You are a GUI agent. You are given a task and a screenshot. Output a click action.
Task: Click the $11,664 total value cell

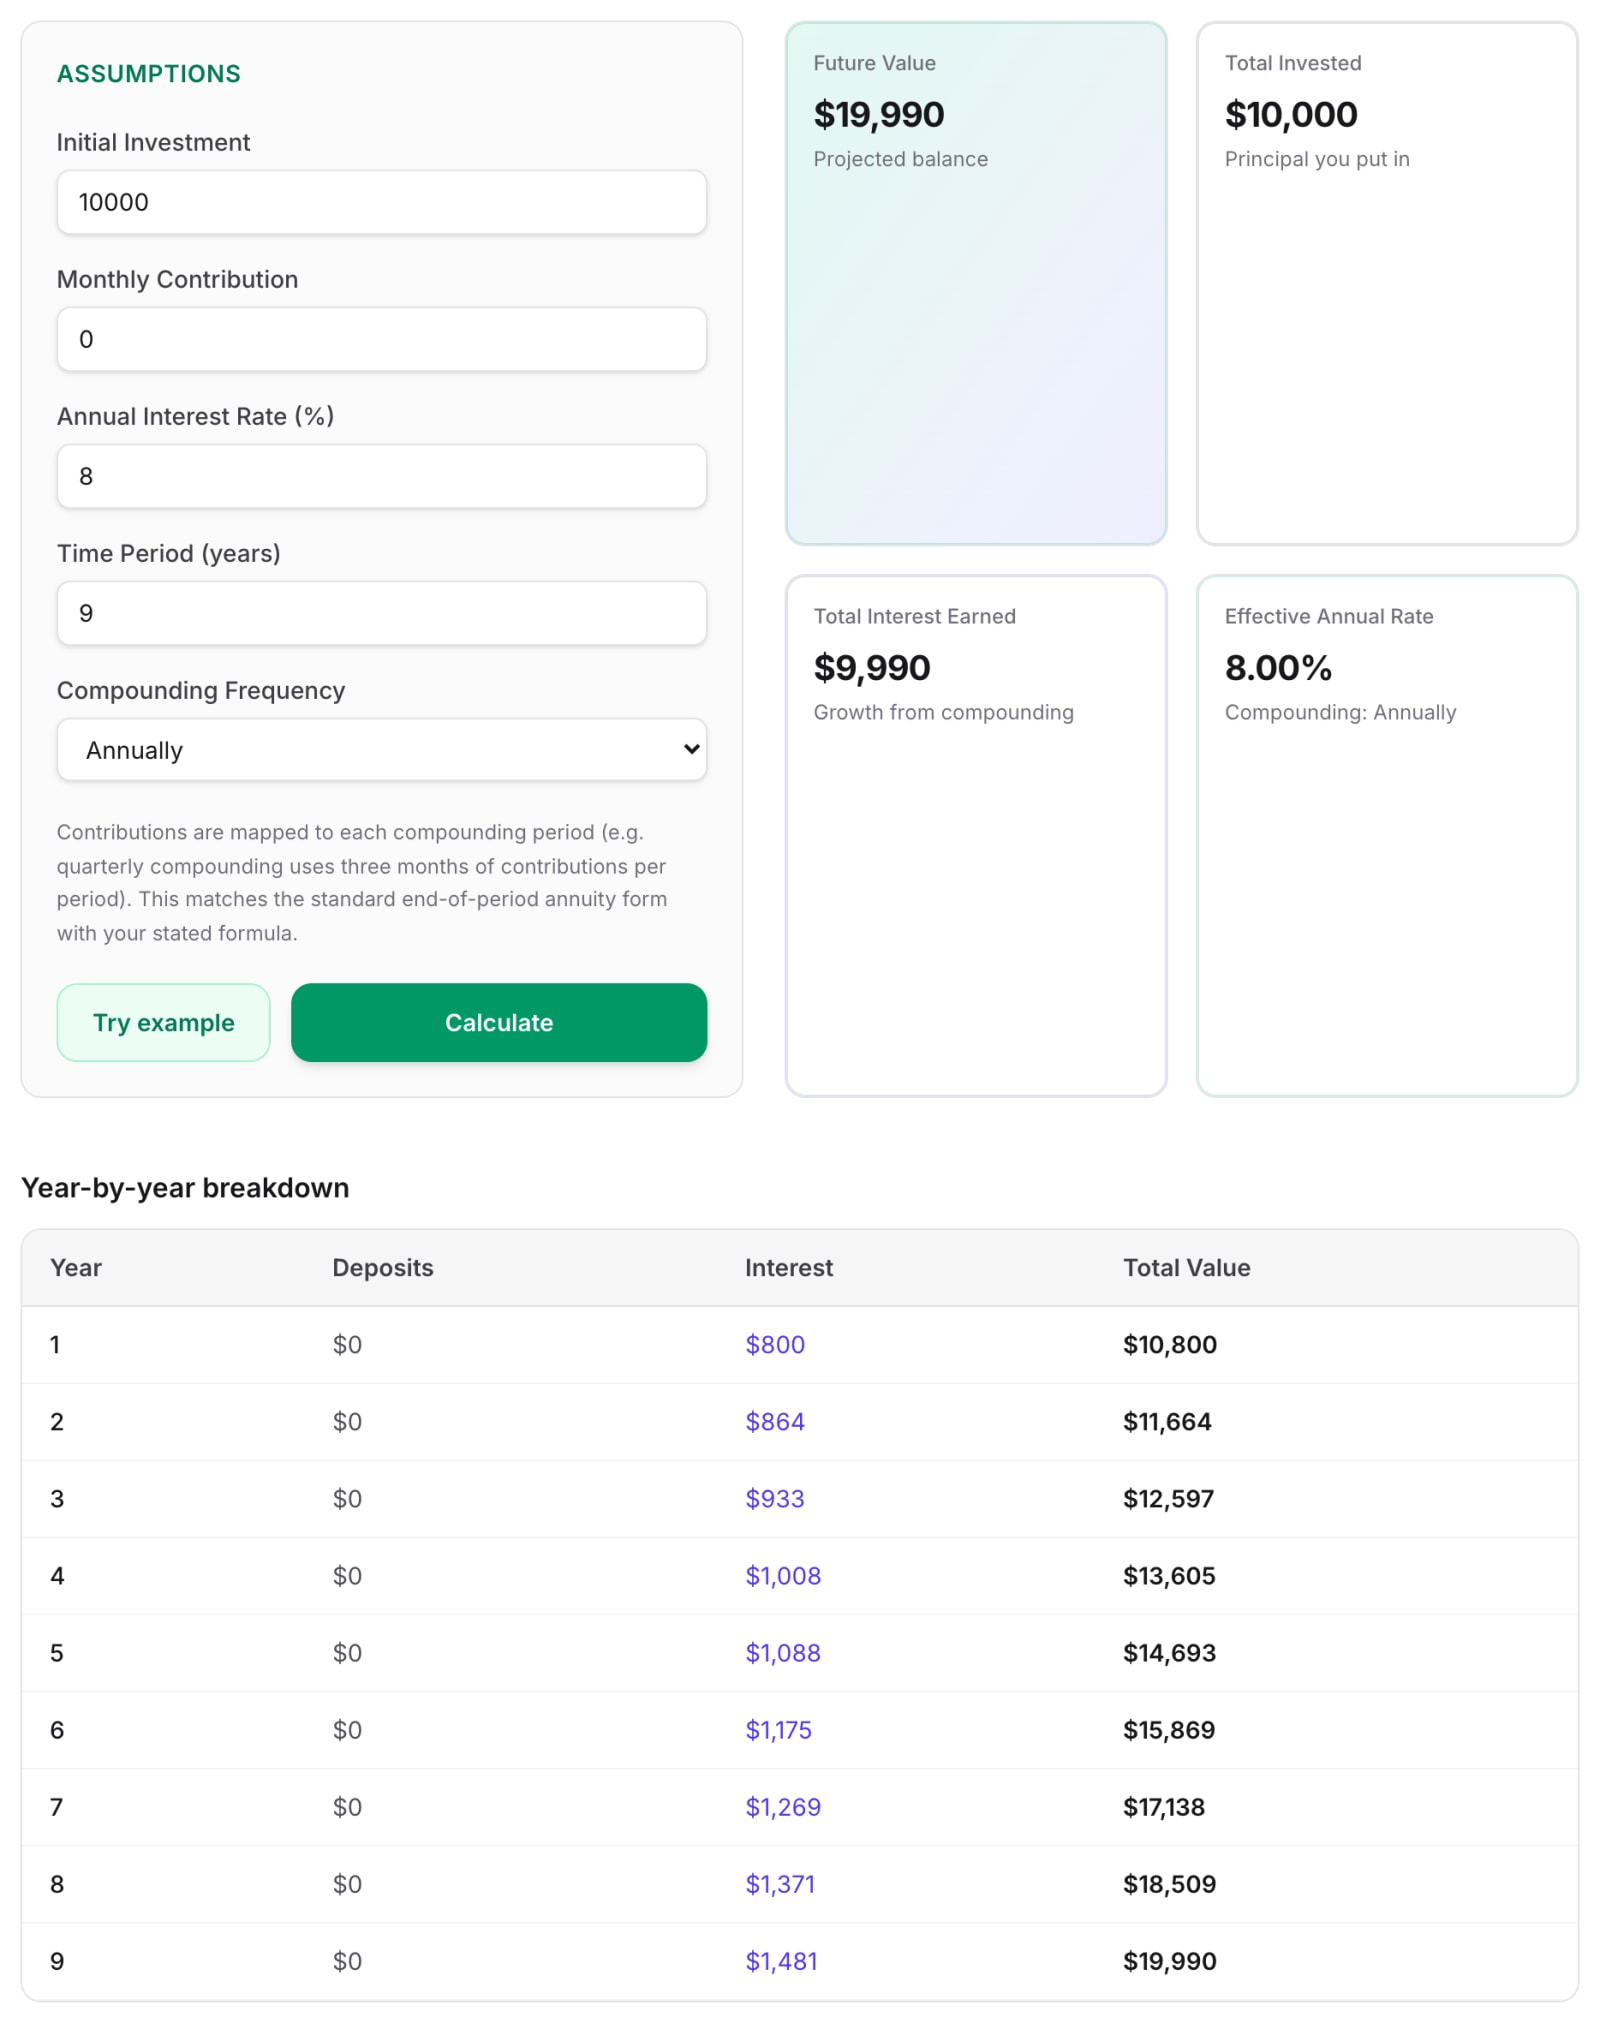pyautogui.click(x=1167, y=1421)
